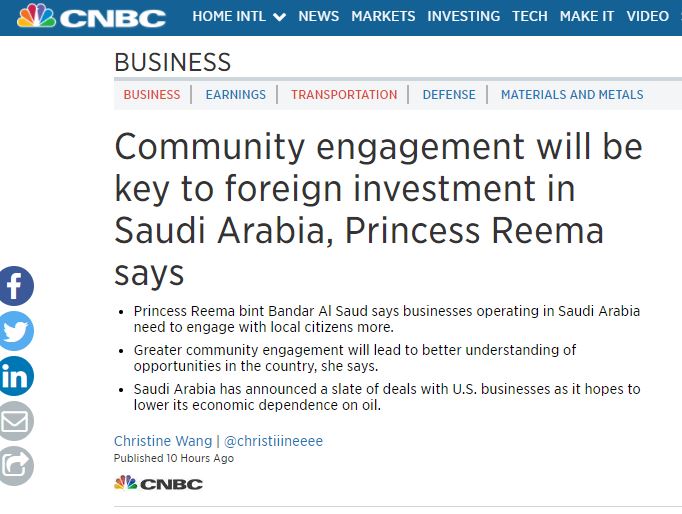Image resolution: width=682 pixels, height=514 pixels.
Task: Click the small CNBC logo below byline
Action: pyautogui.click(x=158, y=483)
